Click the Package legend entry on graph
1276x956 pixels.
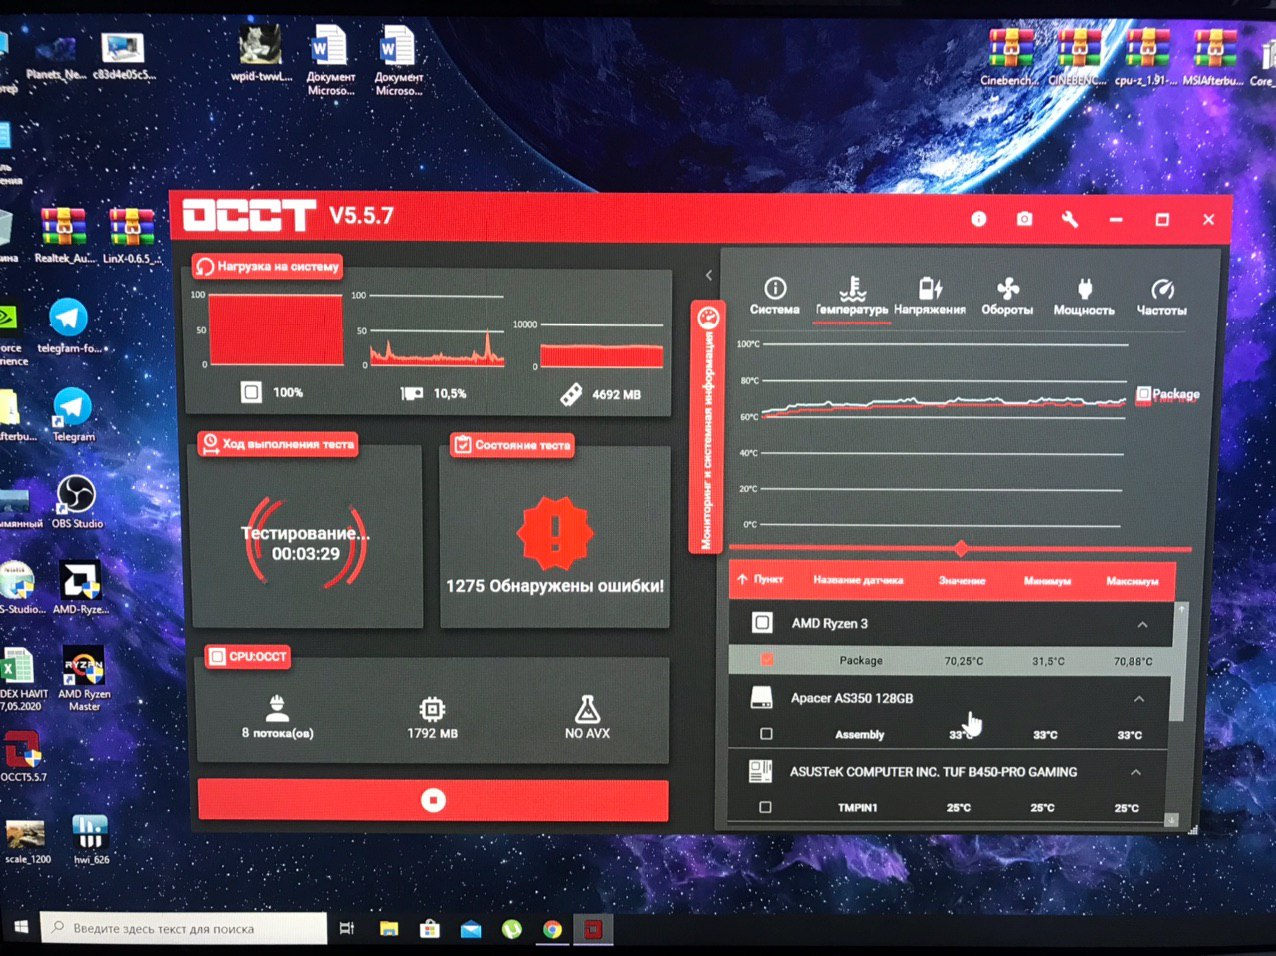click(1167, 394)
